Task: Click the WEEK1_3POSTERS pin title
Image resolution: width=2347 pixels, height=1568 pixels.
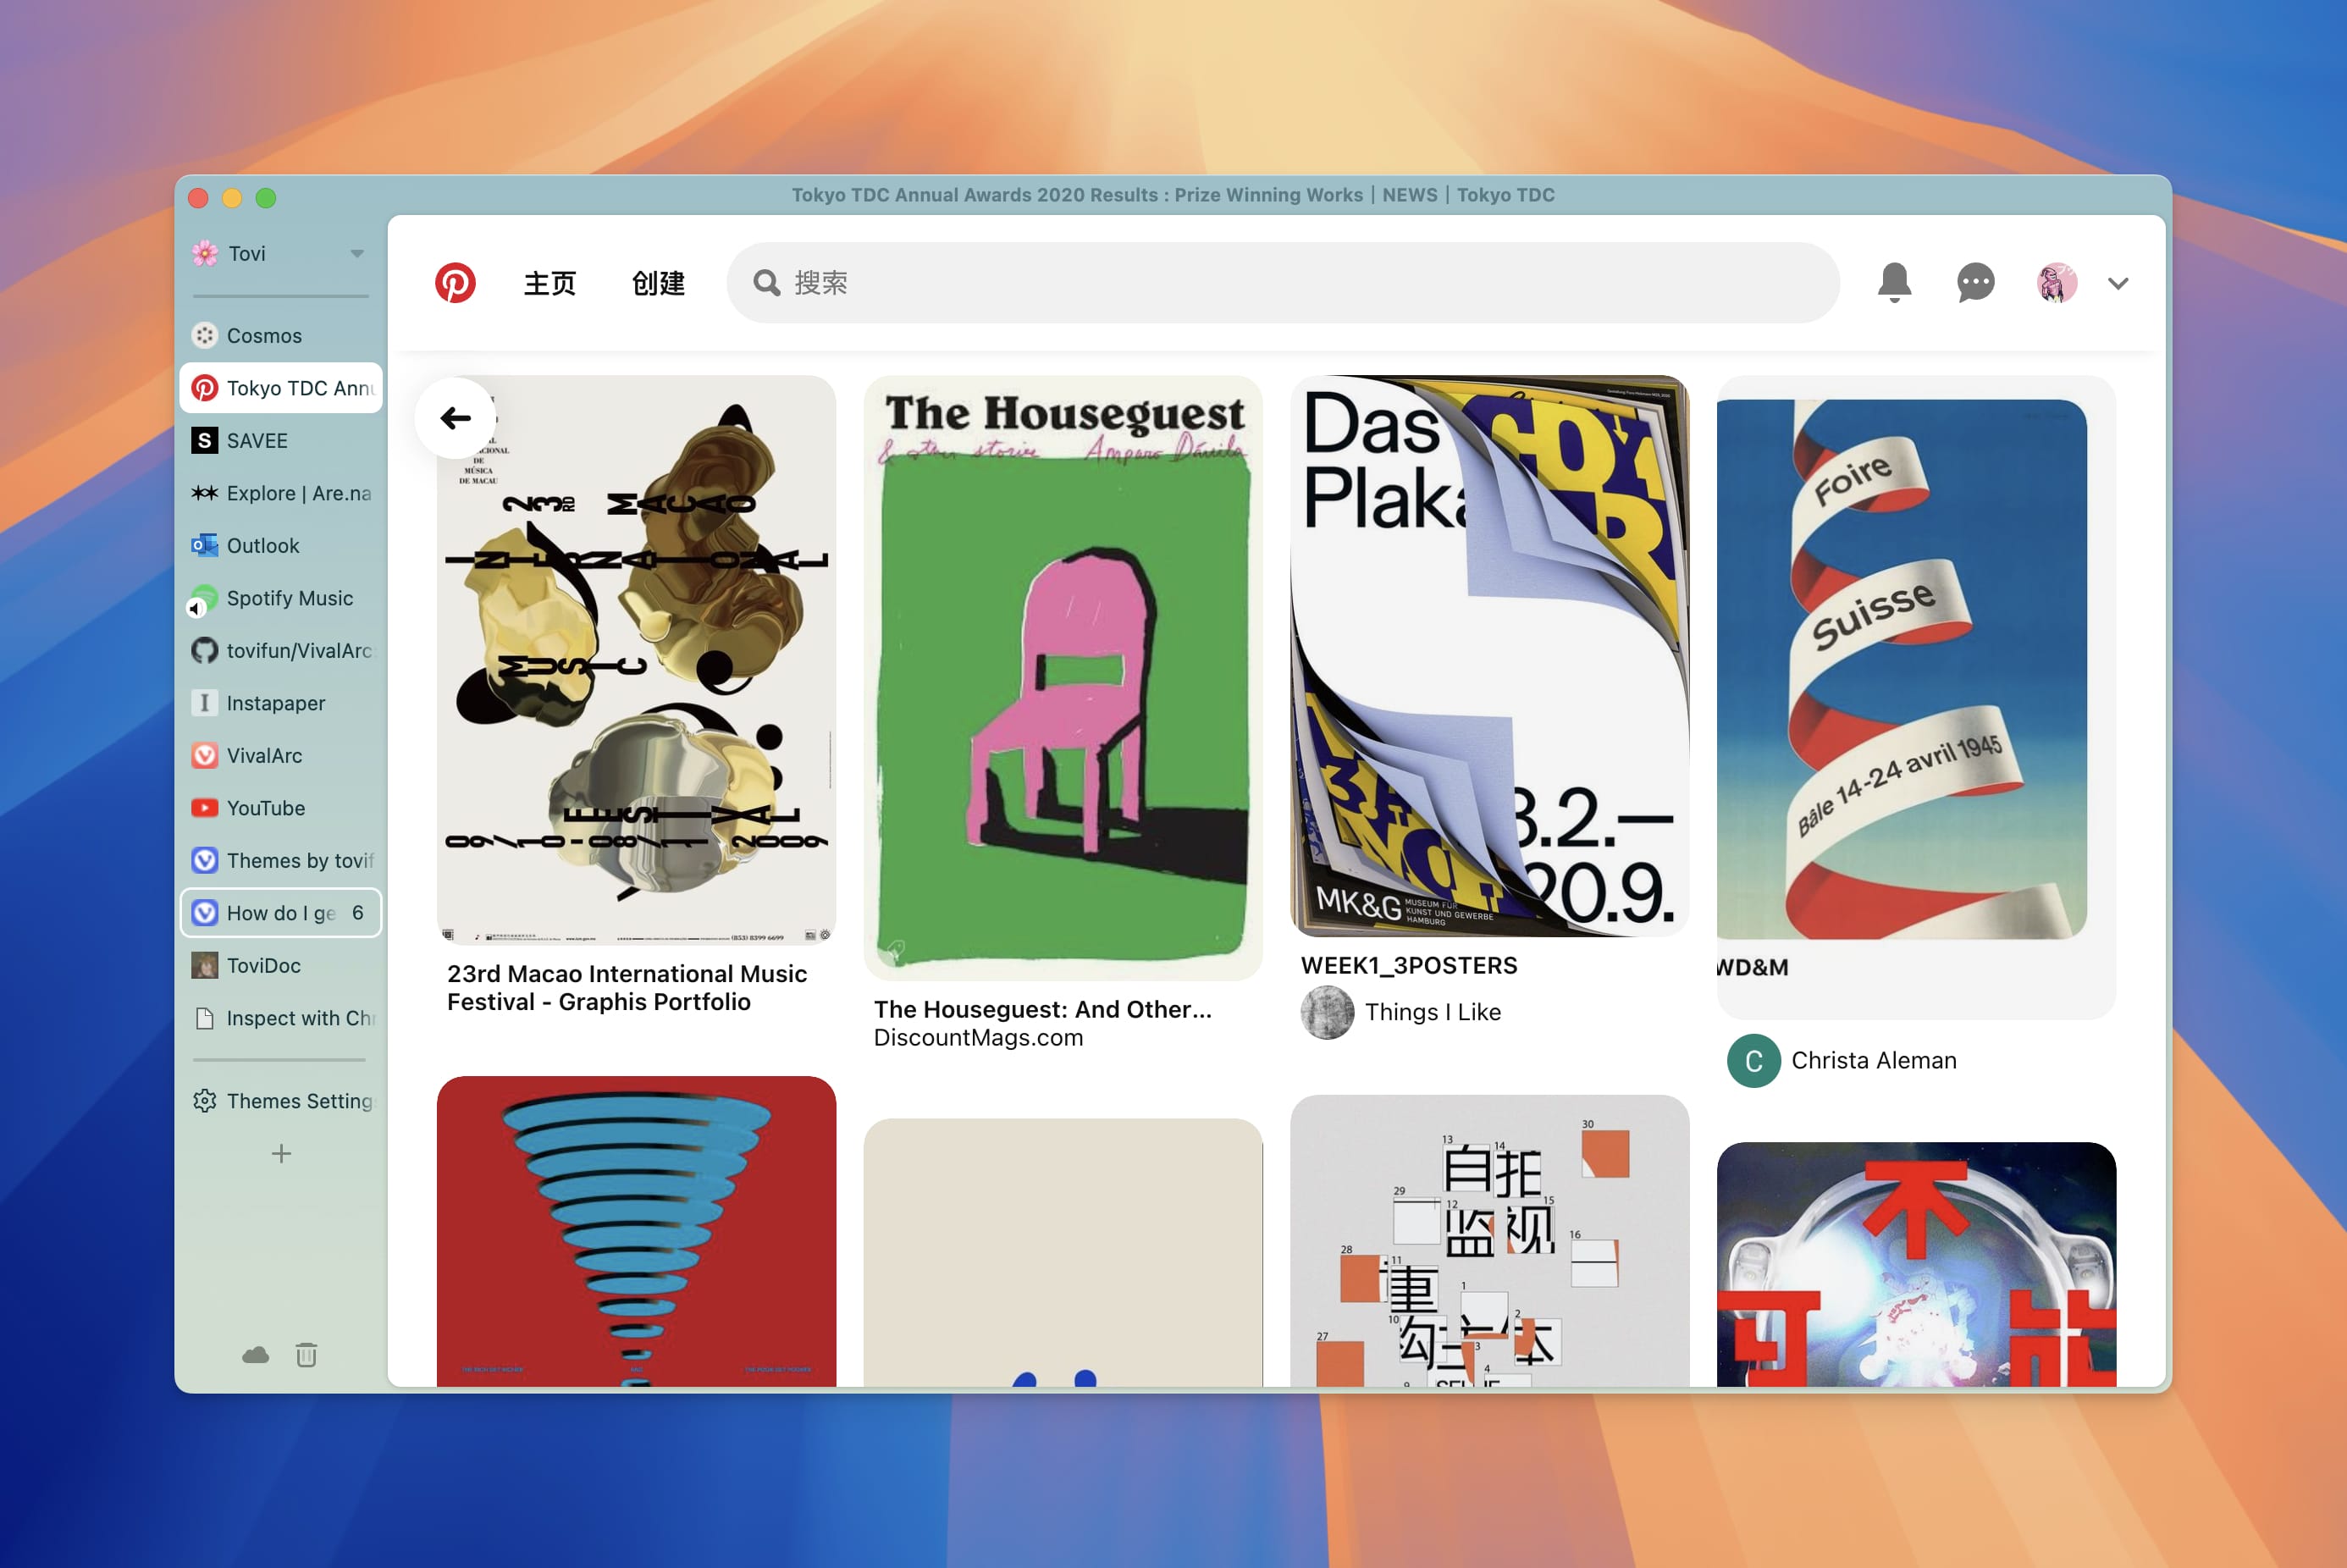Action: (1409, 966)
